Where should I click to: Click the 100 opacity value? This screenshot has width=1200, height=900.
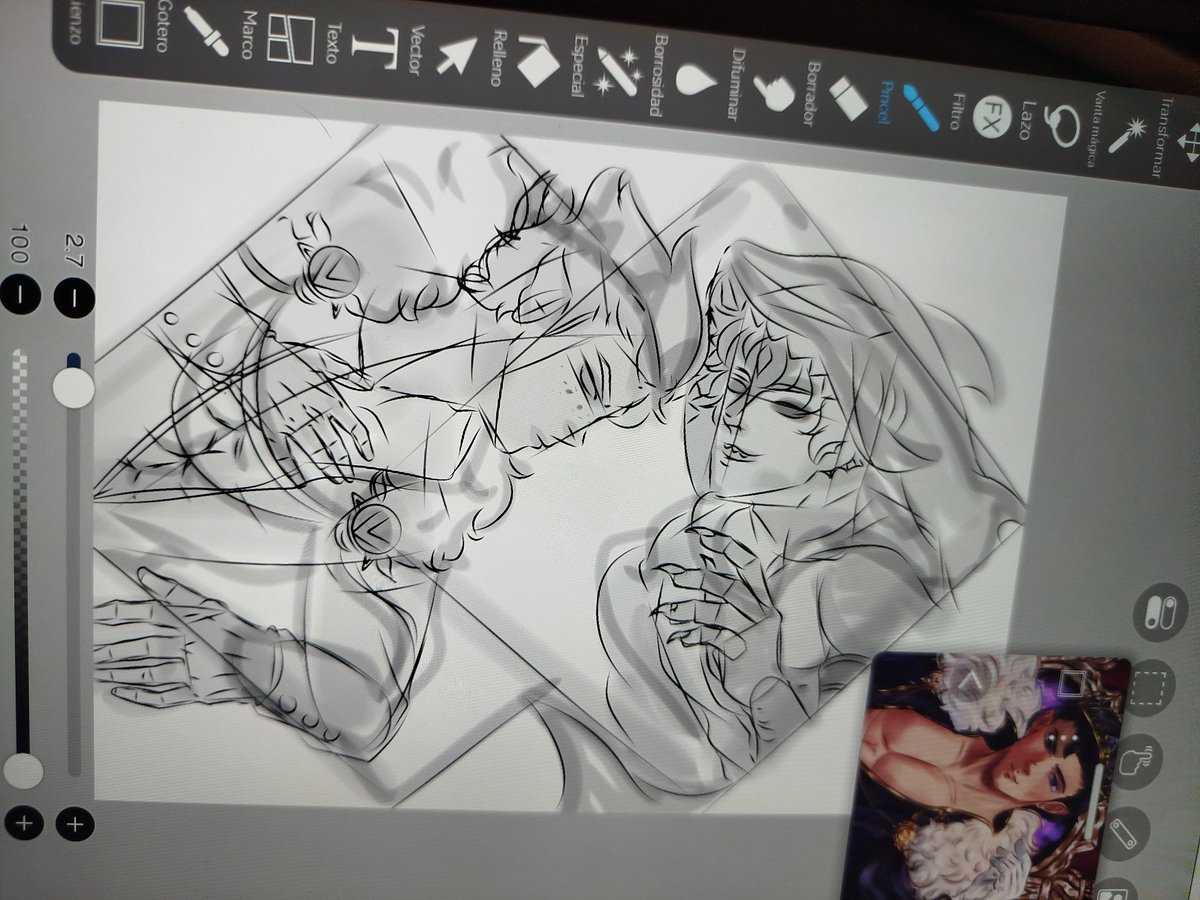click(20, 246)
